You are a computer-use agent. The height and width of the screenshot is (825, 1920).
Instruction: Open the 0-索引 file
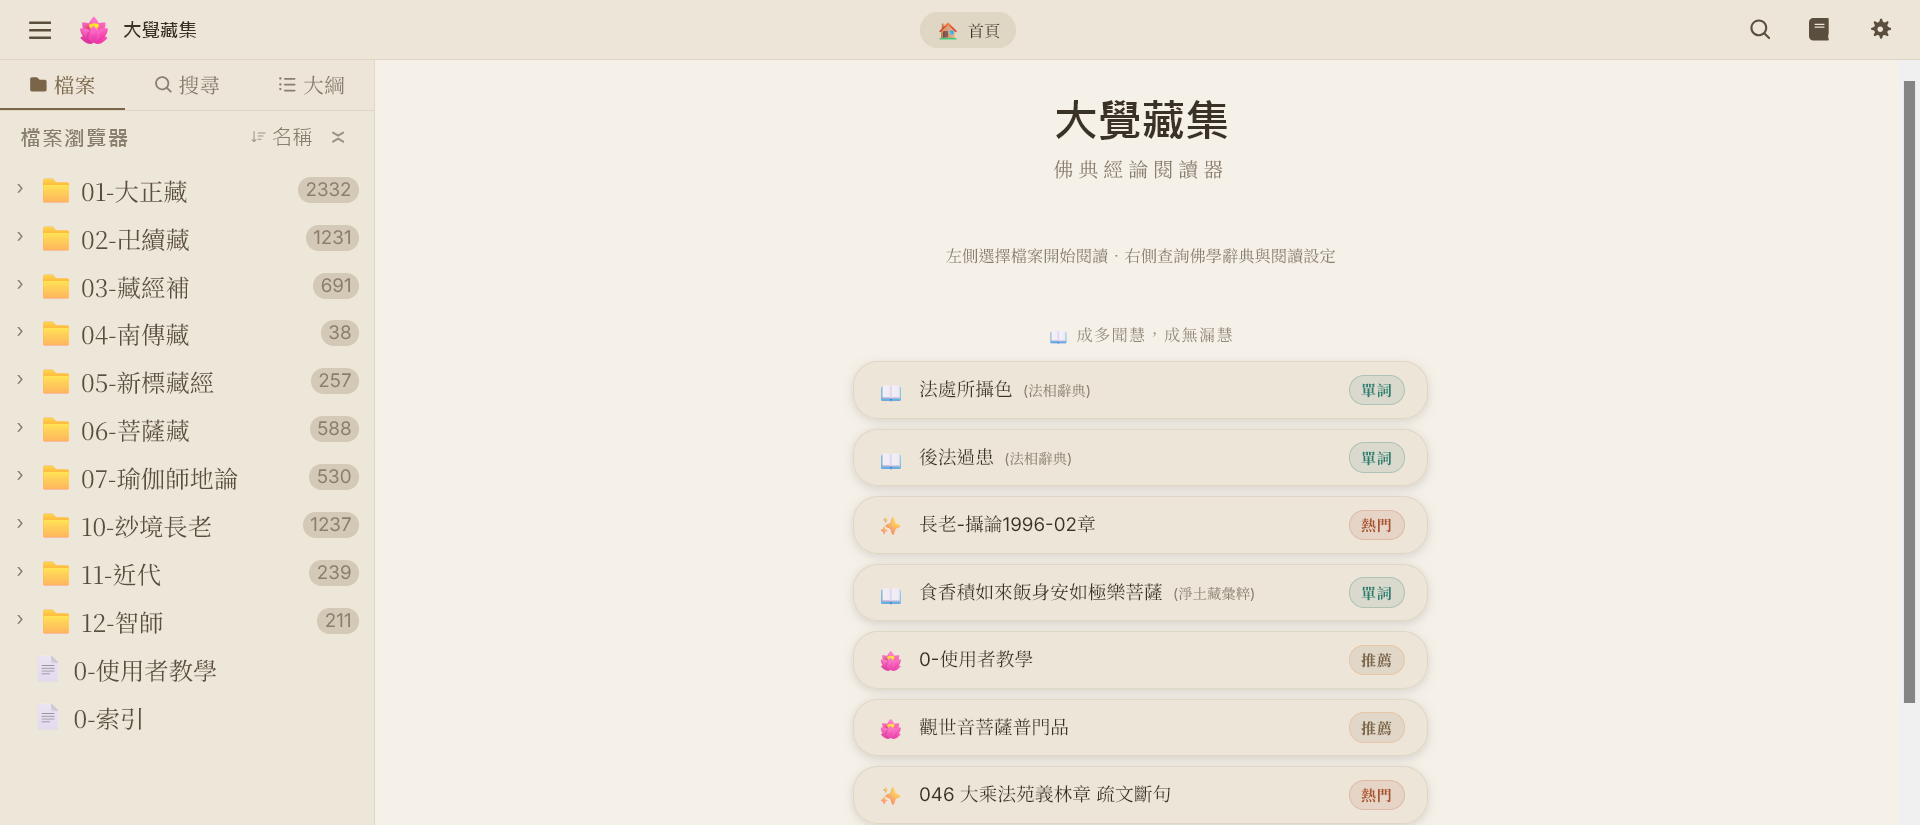187,718
